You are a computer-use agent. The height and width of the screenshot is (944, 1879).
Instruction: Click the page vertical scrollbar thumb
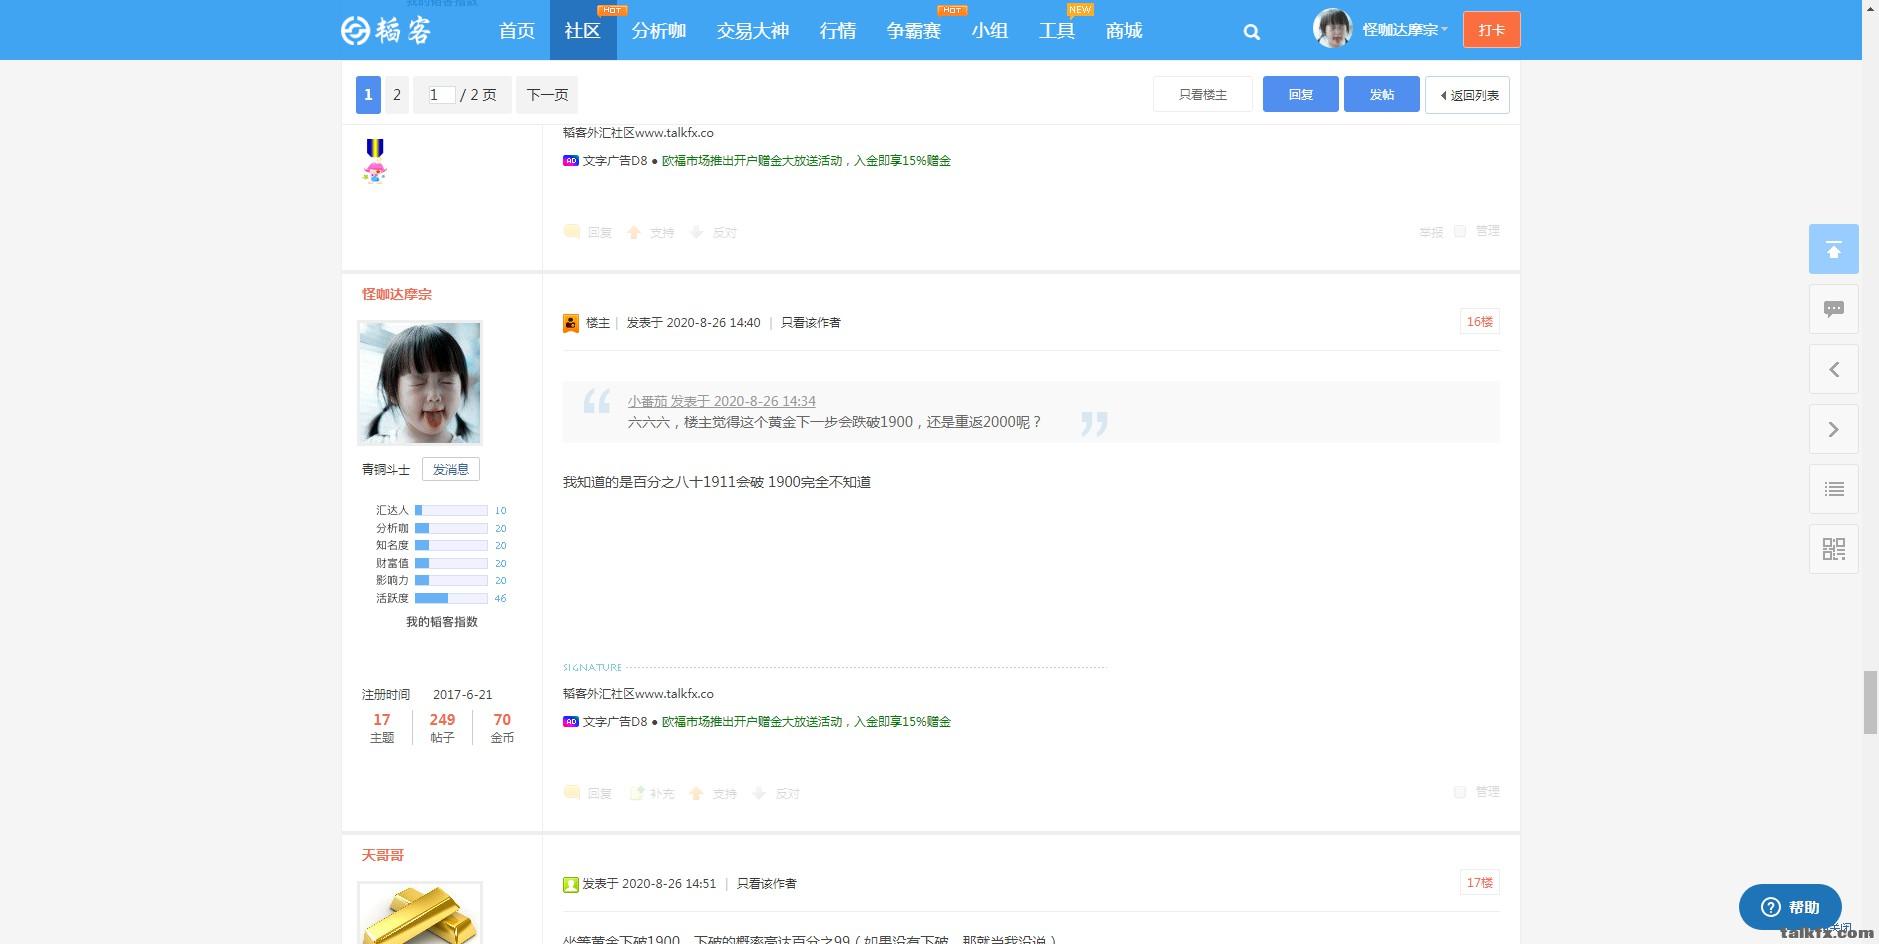[x=1870, y=703]
